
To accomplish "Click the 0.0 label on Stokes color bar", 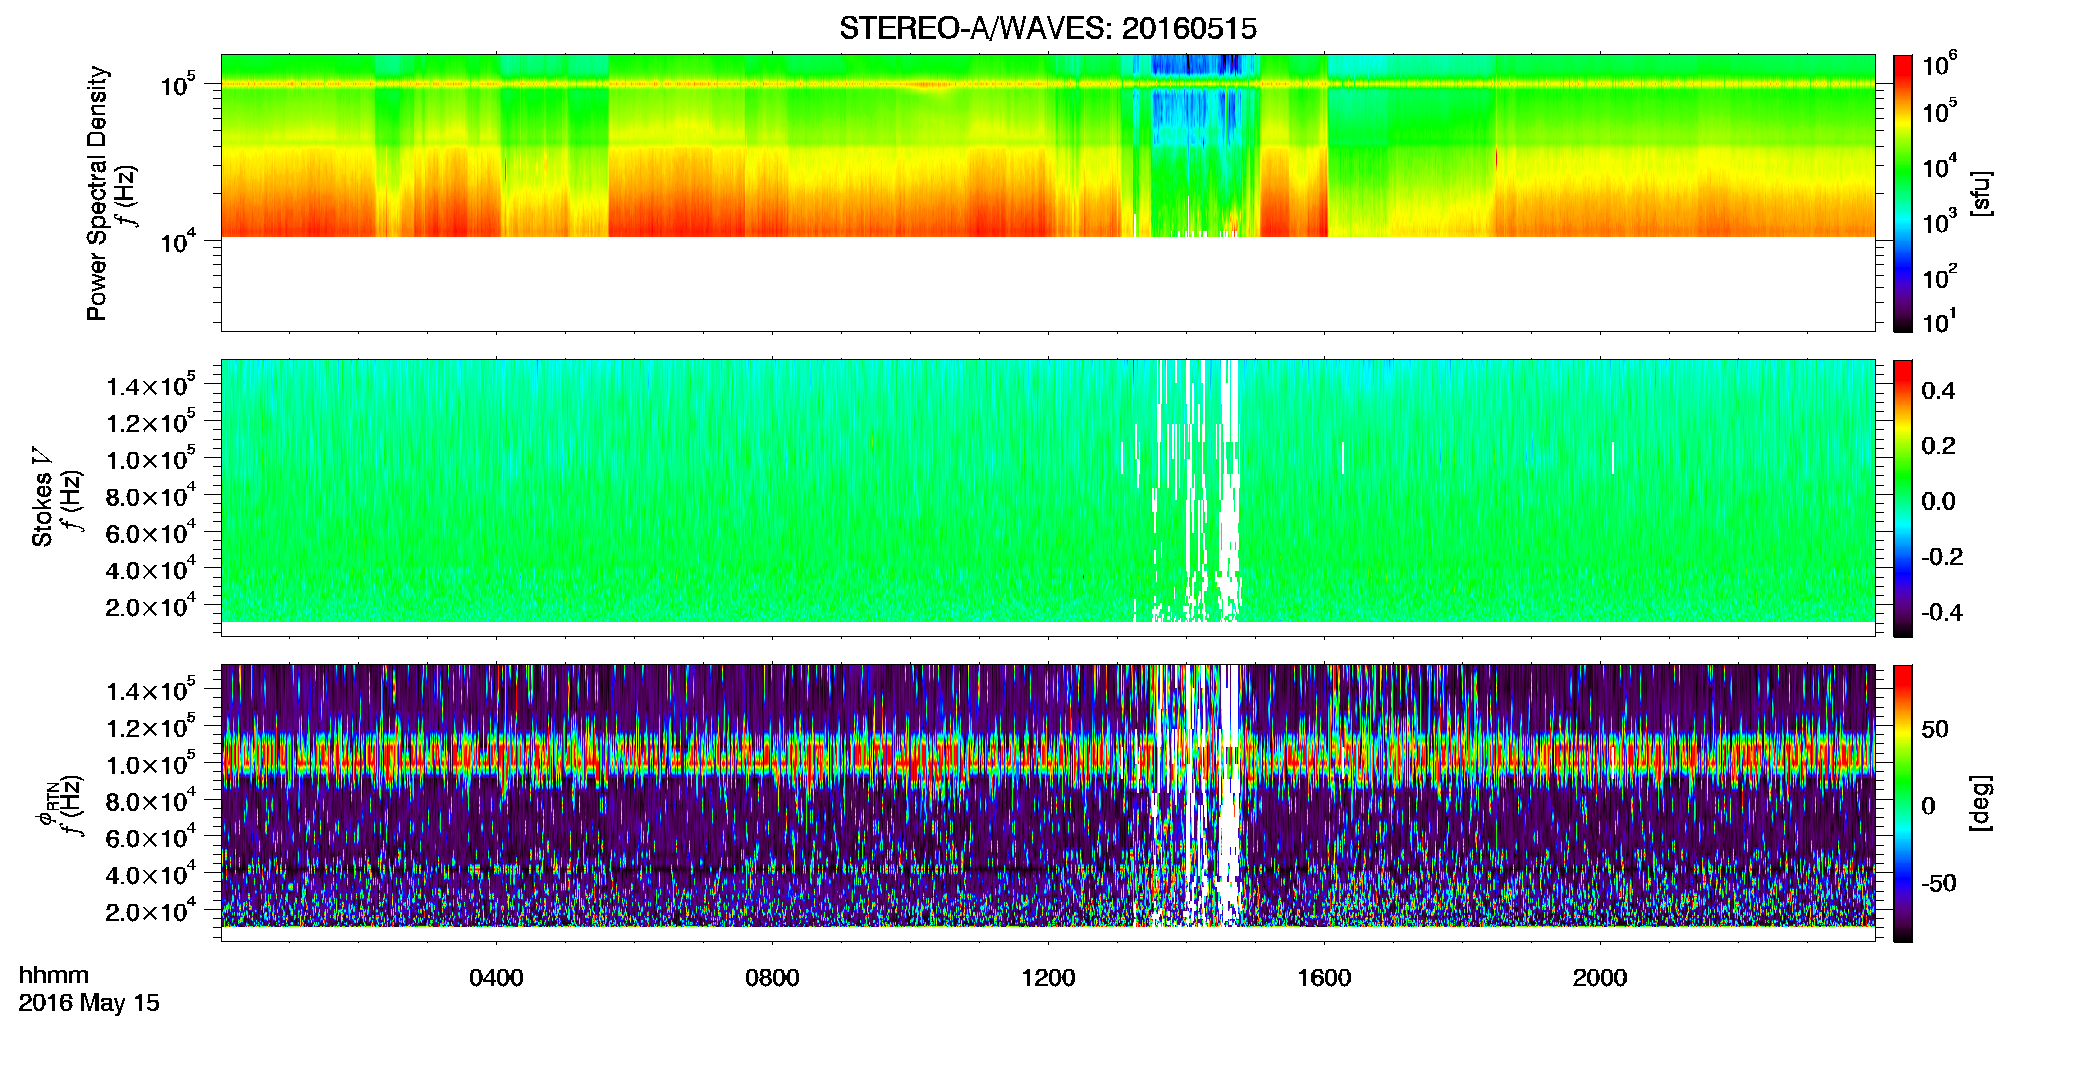I will click(1938, 502).
